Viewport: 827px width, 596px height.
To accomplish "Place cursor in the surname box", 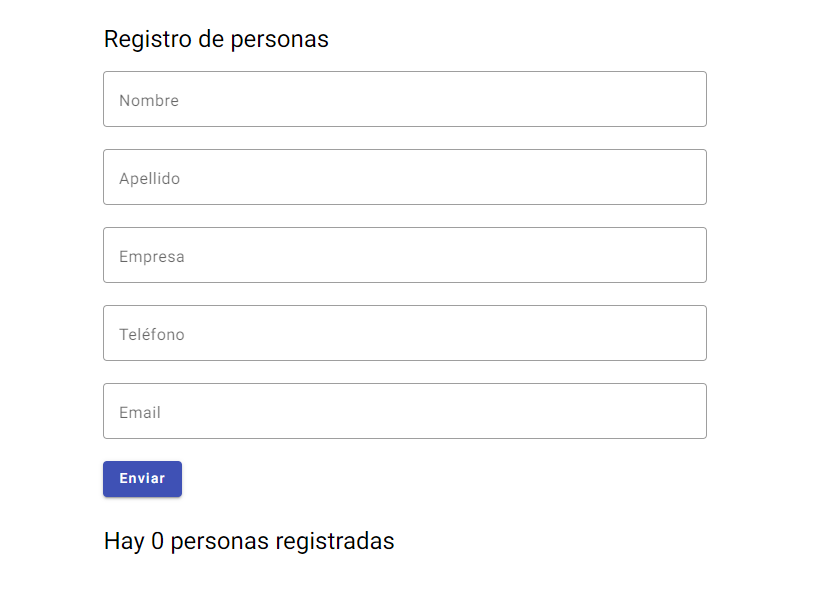I will [404, 177].
